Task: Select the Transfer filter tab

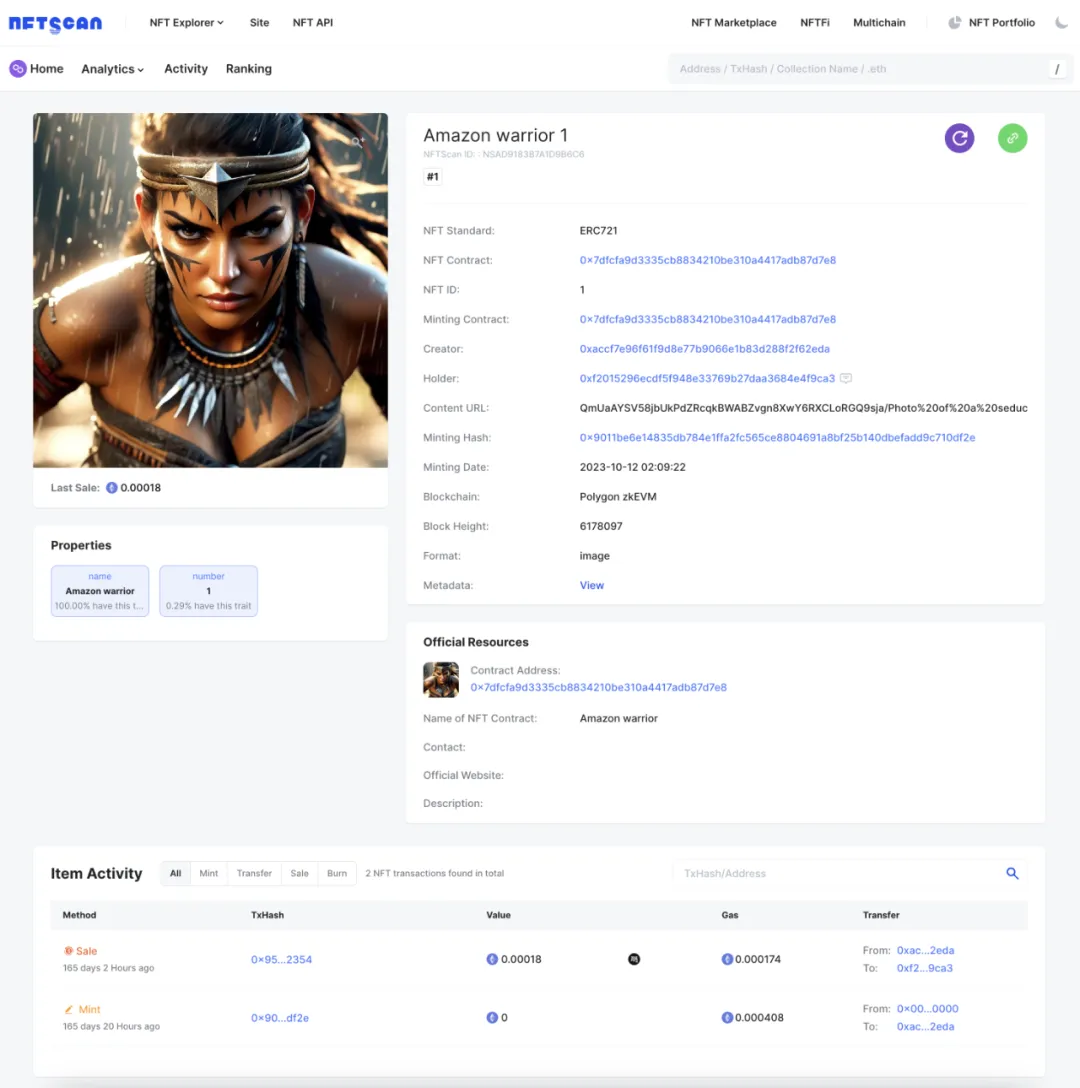Action: click(254, 873)
